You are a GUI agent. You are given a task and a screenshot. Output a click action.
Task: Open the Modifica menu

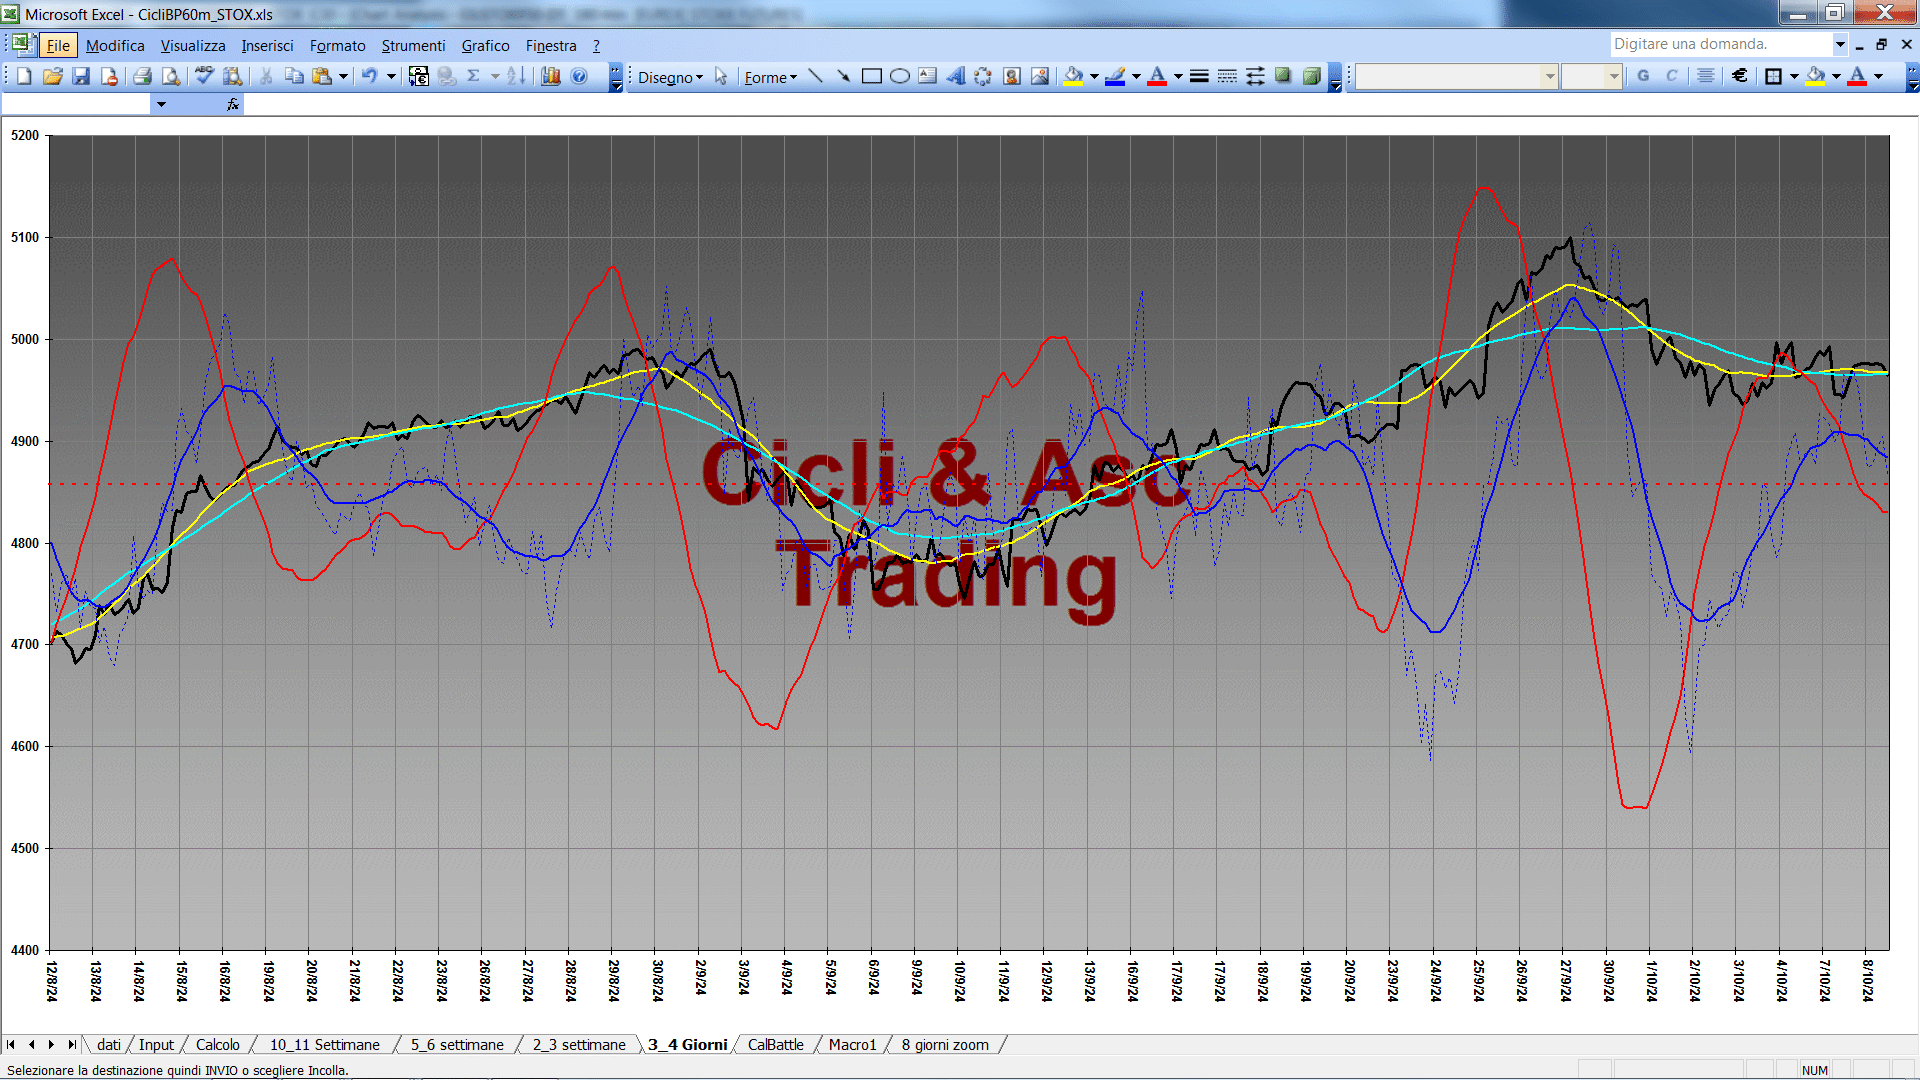click(x=115, y=46)
